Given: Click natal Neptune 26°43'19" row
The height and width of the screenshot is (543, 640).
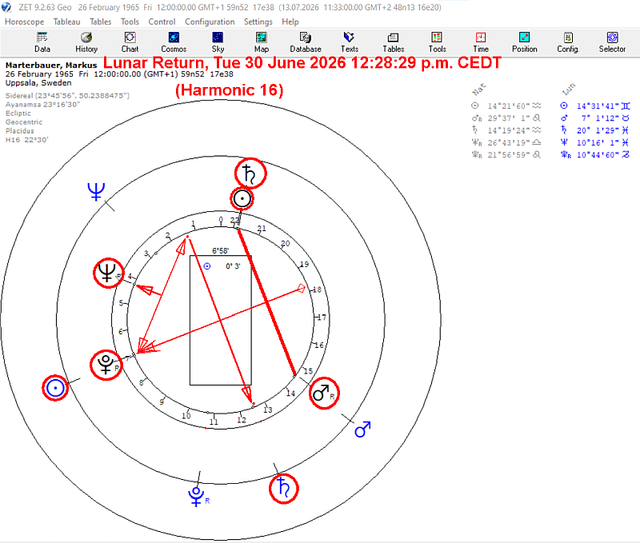Looking at the screenshot, I should 506,142.
